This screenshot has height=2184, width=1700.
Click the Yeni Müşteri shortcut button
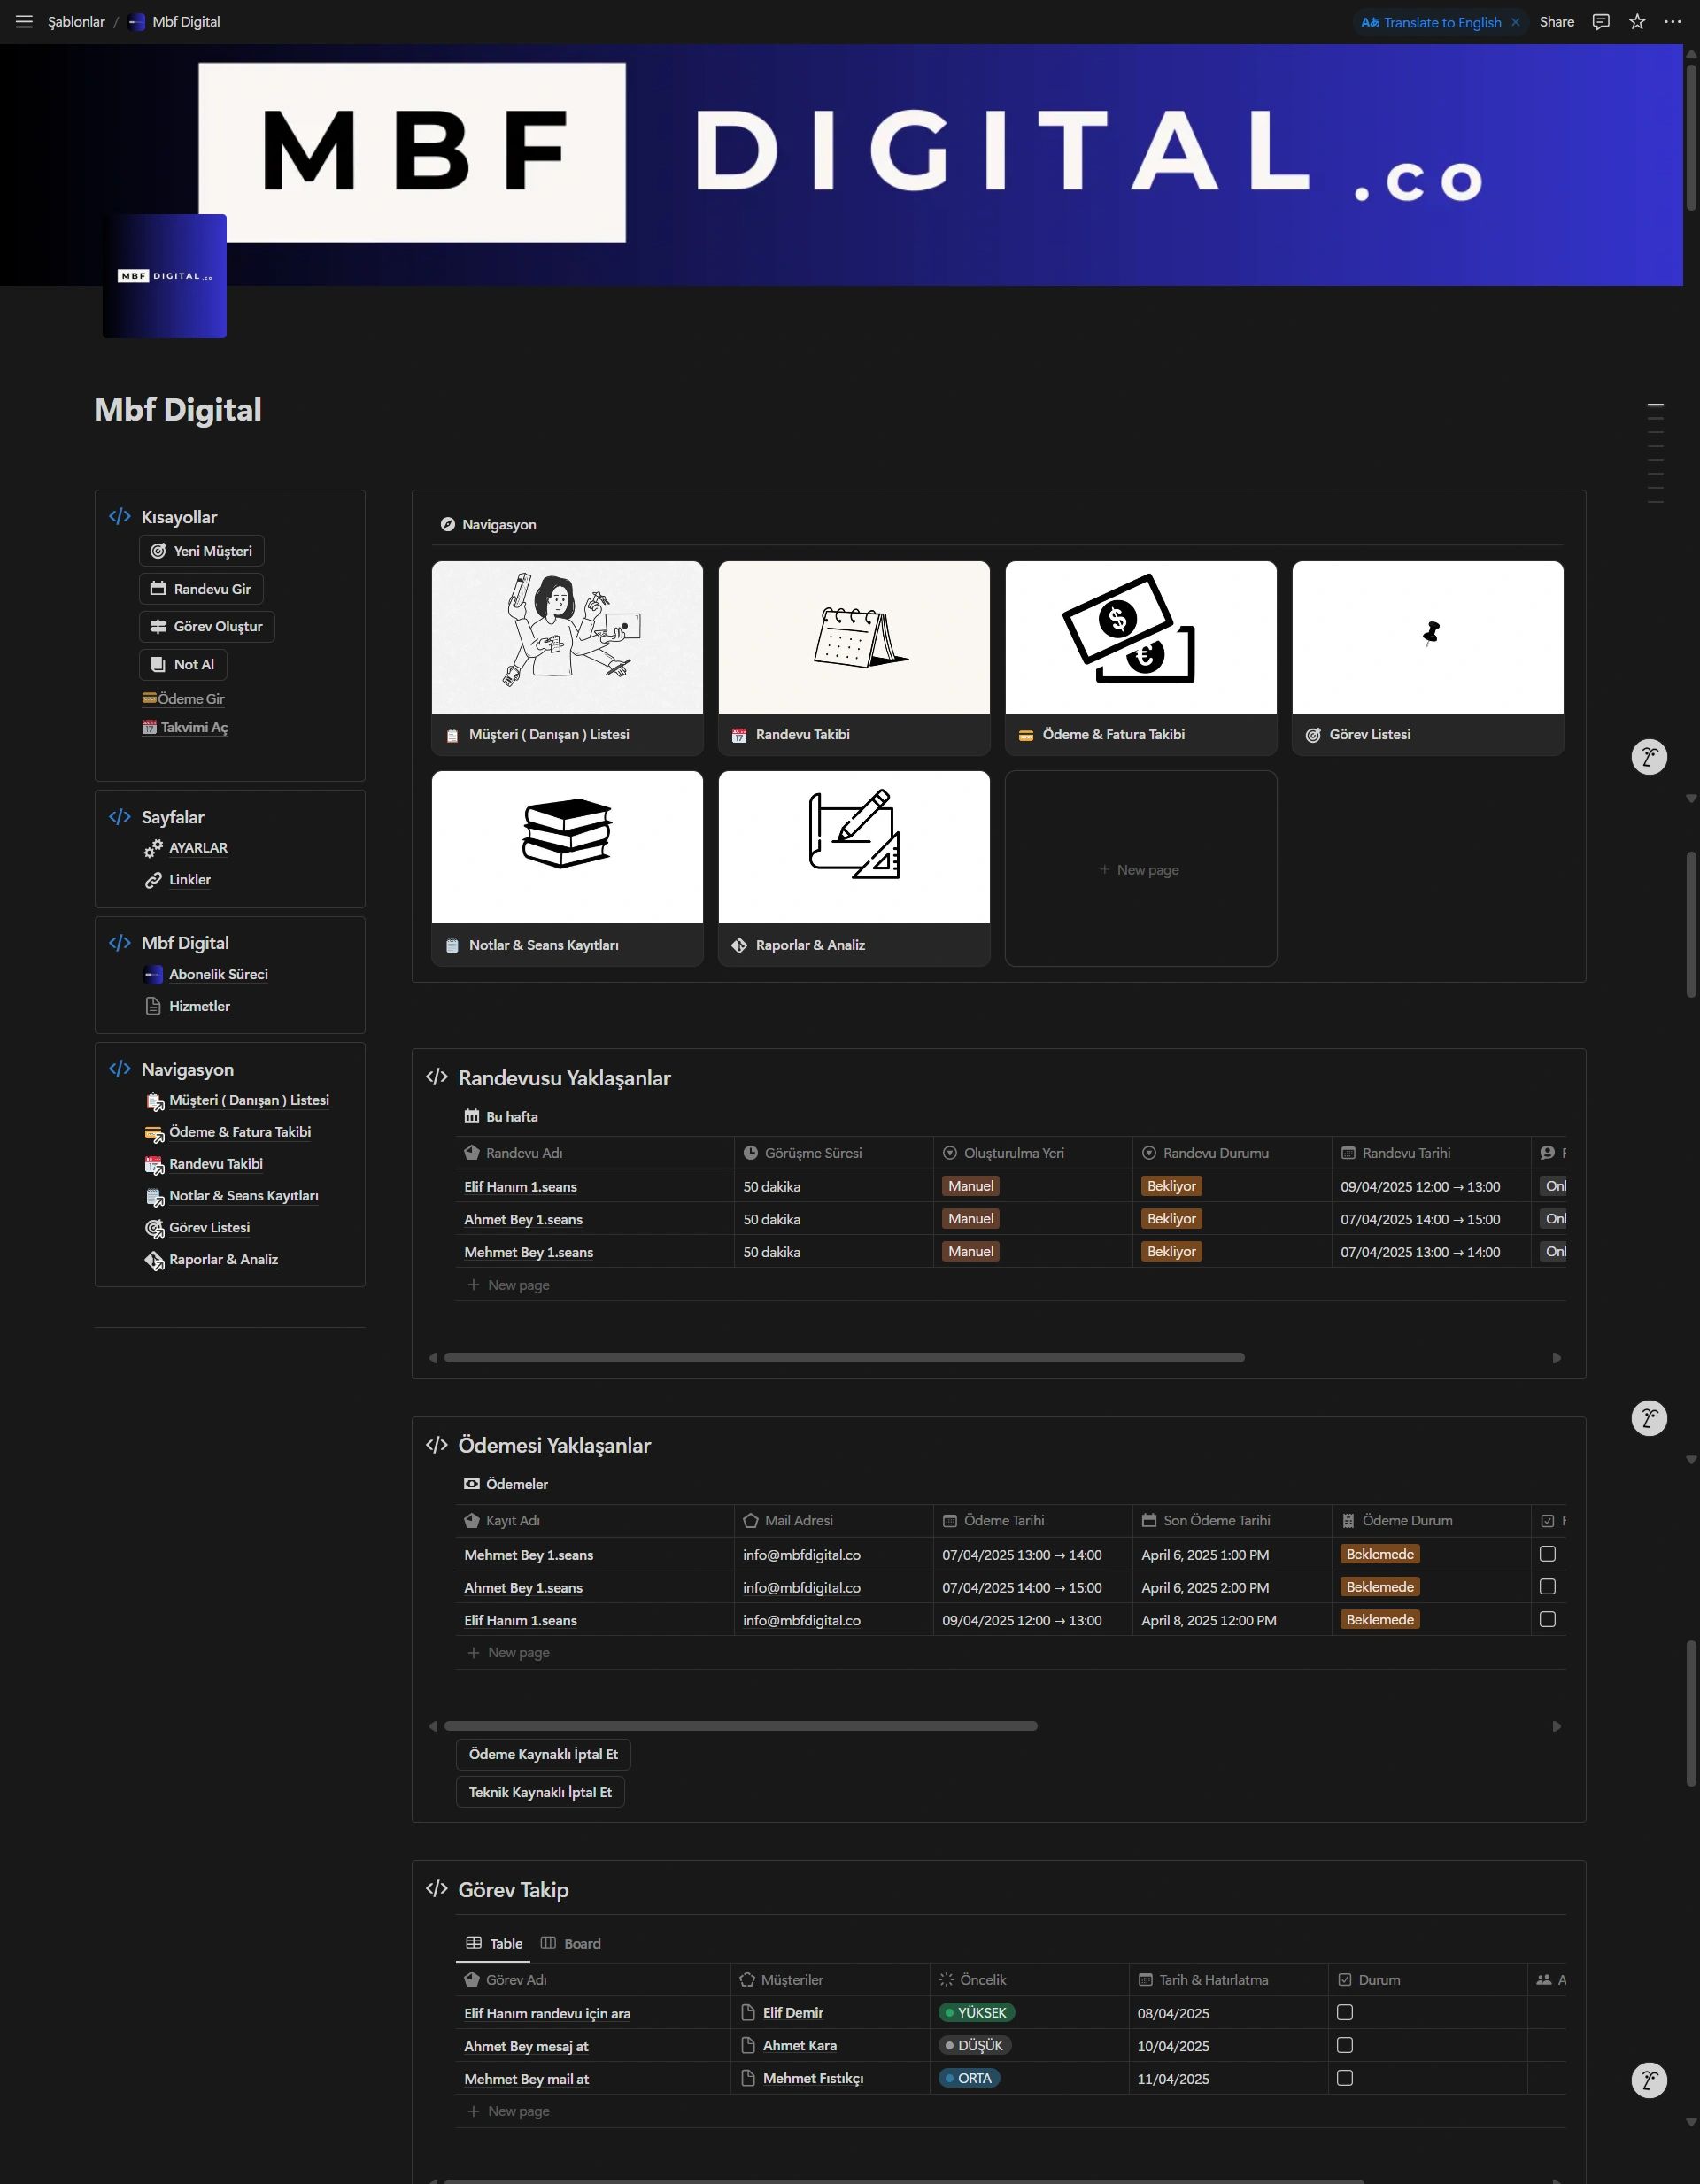(x=201, y=551)
